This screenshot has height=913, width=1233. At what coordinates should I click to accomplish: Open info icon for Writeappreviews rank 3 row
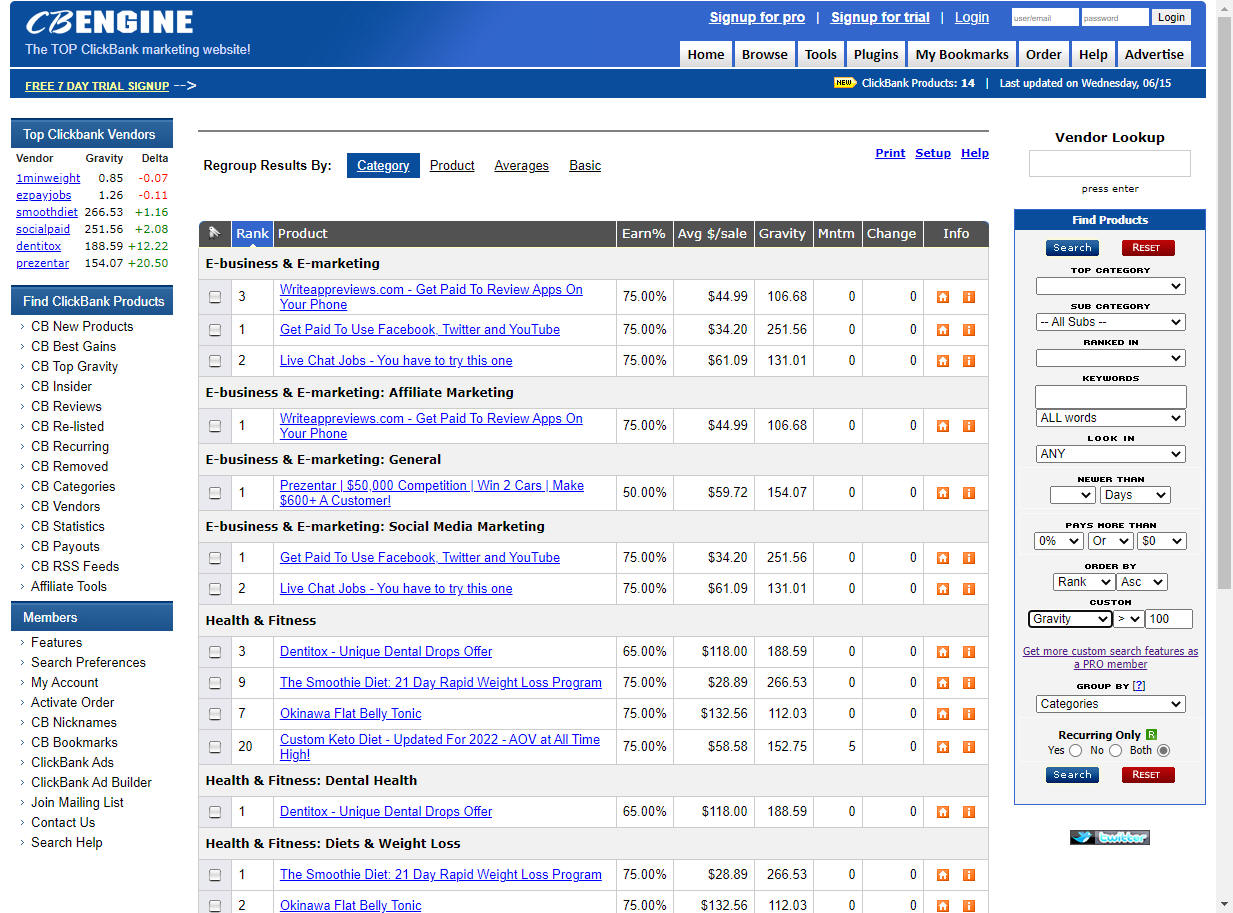click(x=968, y=297)
